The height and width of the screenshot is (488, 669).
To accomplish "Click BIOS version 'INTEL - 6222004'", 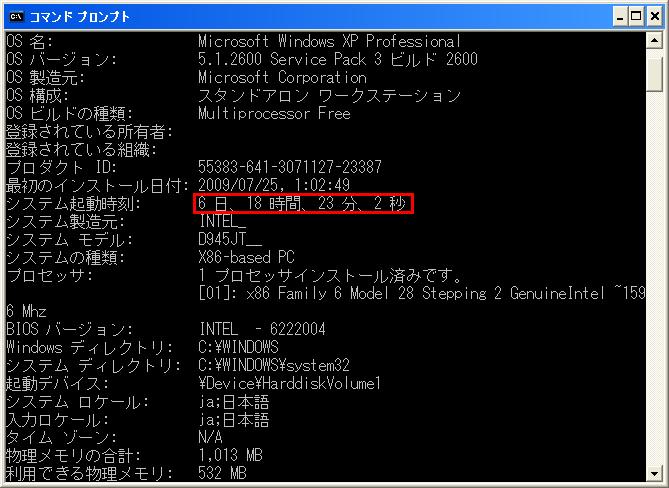I will 262,329.
